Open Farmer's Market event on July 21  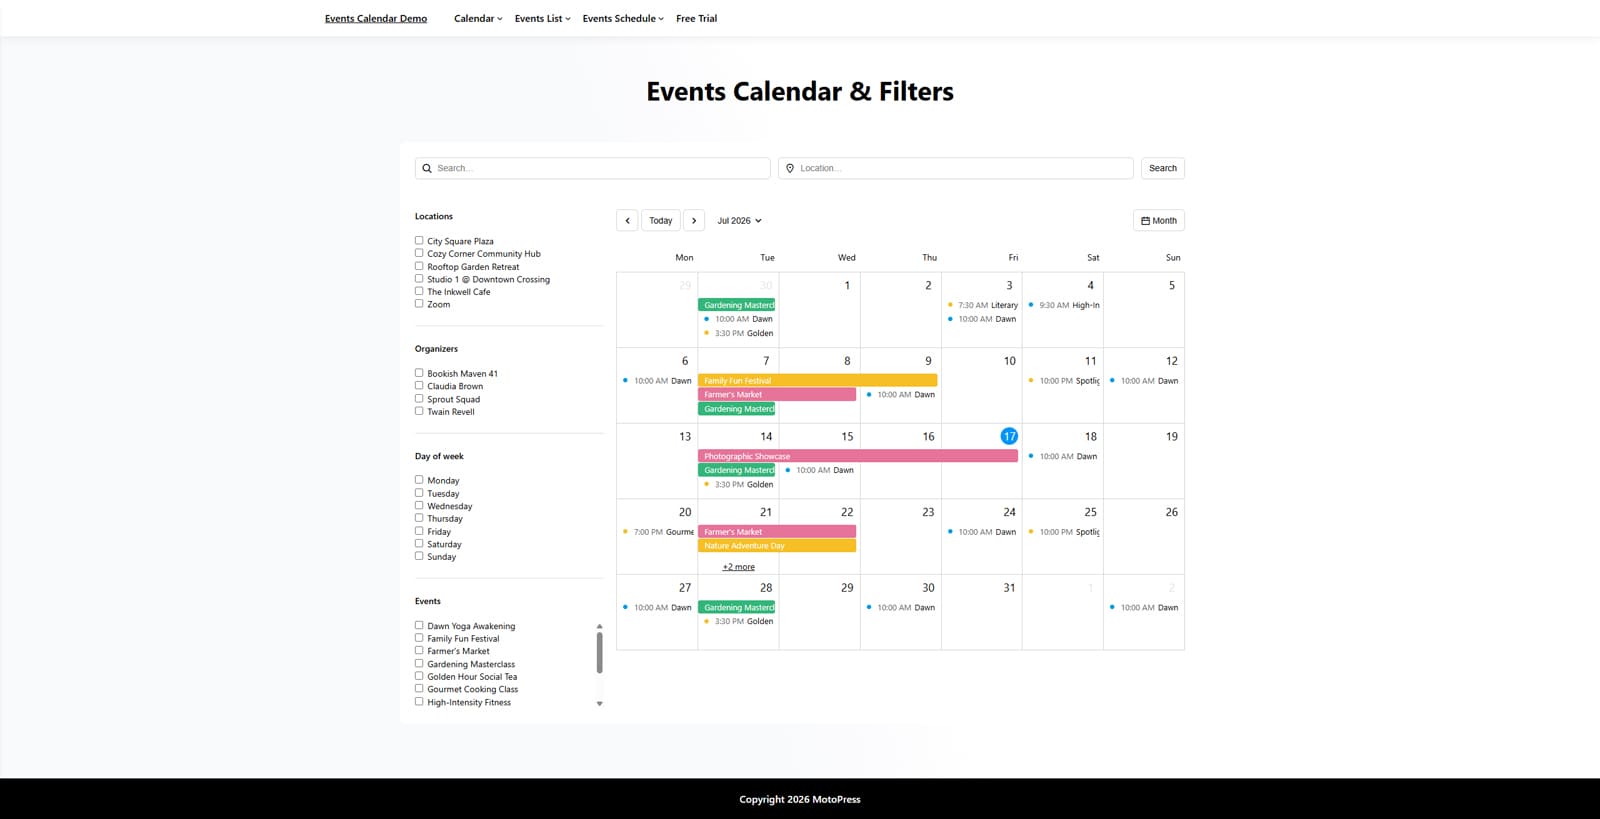(777, 532)
